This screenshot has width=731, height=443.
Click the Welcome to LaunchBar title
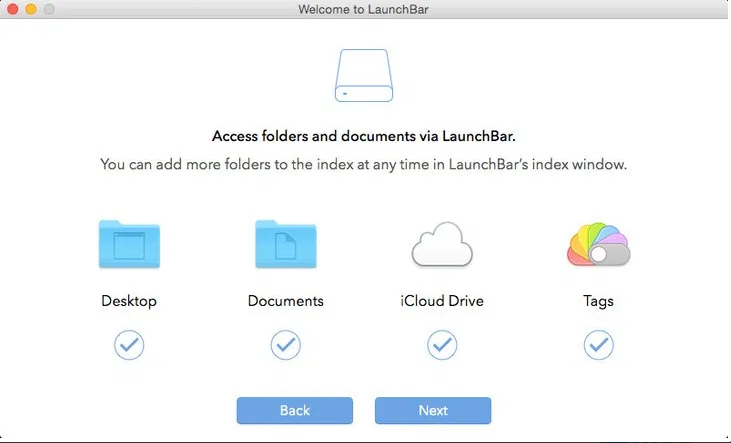(365, 9)
